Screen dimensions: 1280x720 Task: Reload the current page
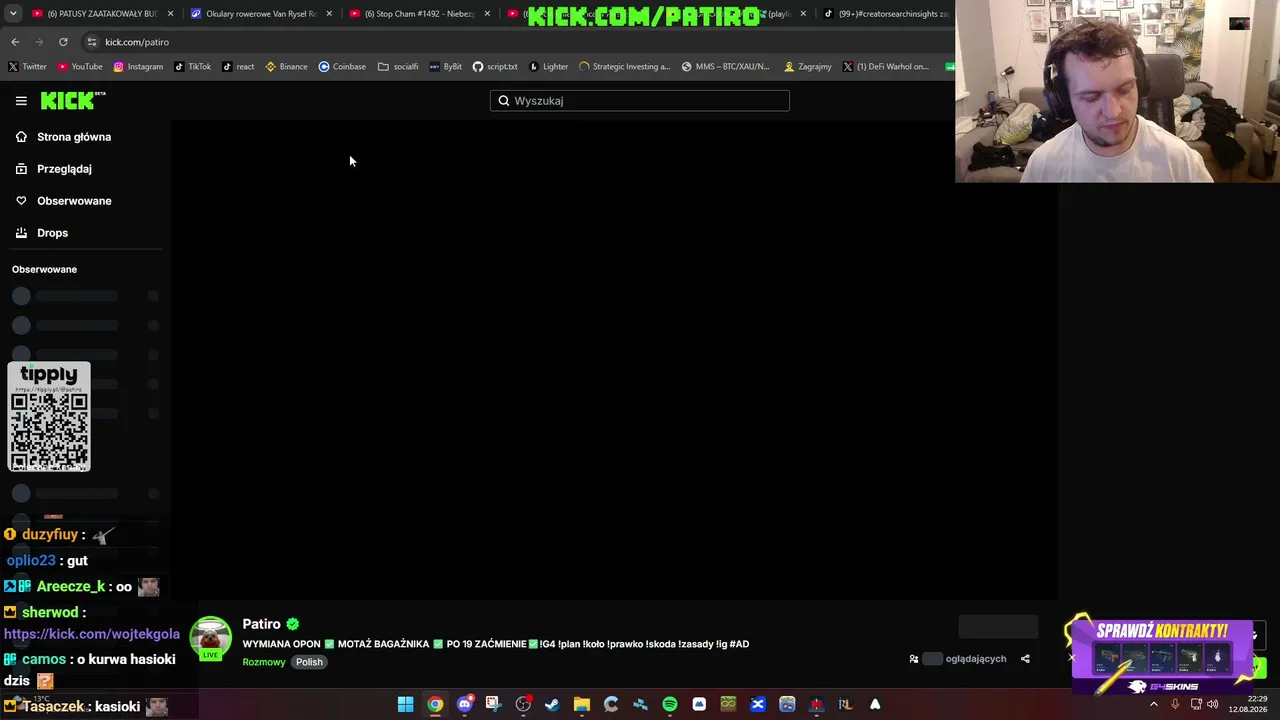click(63, 42)
